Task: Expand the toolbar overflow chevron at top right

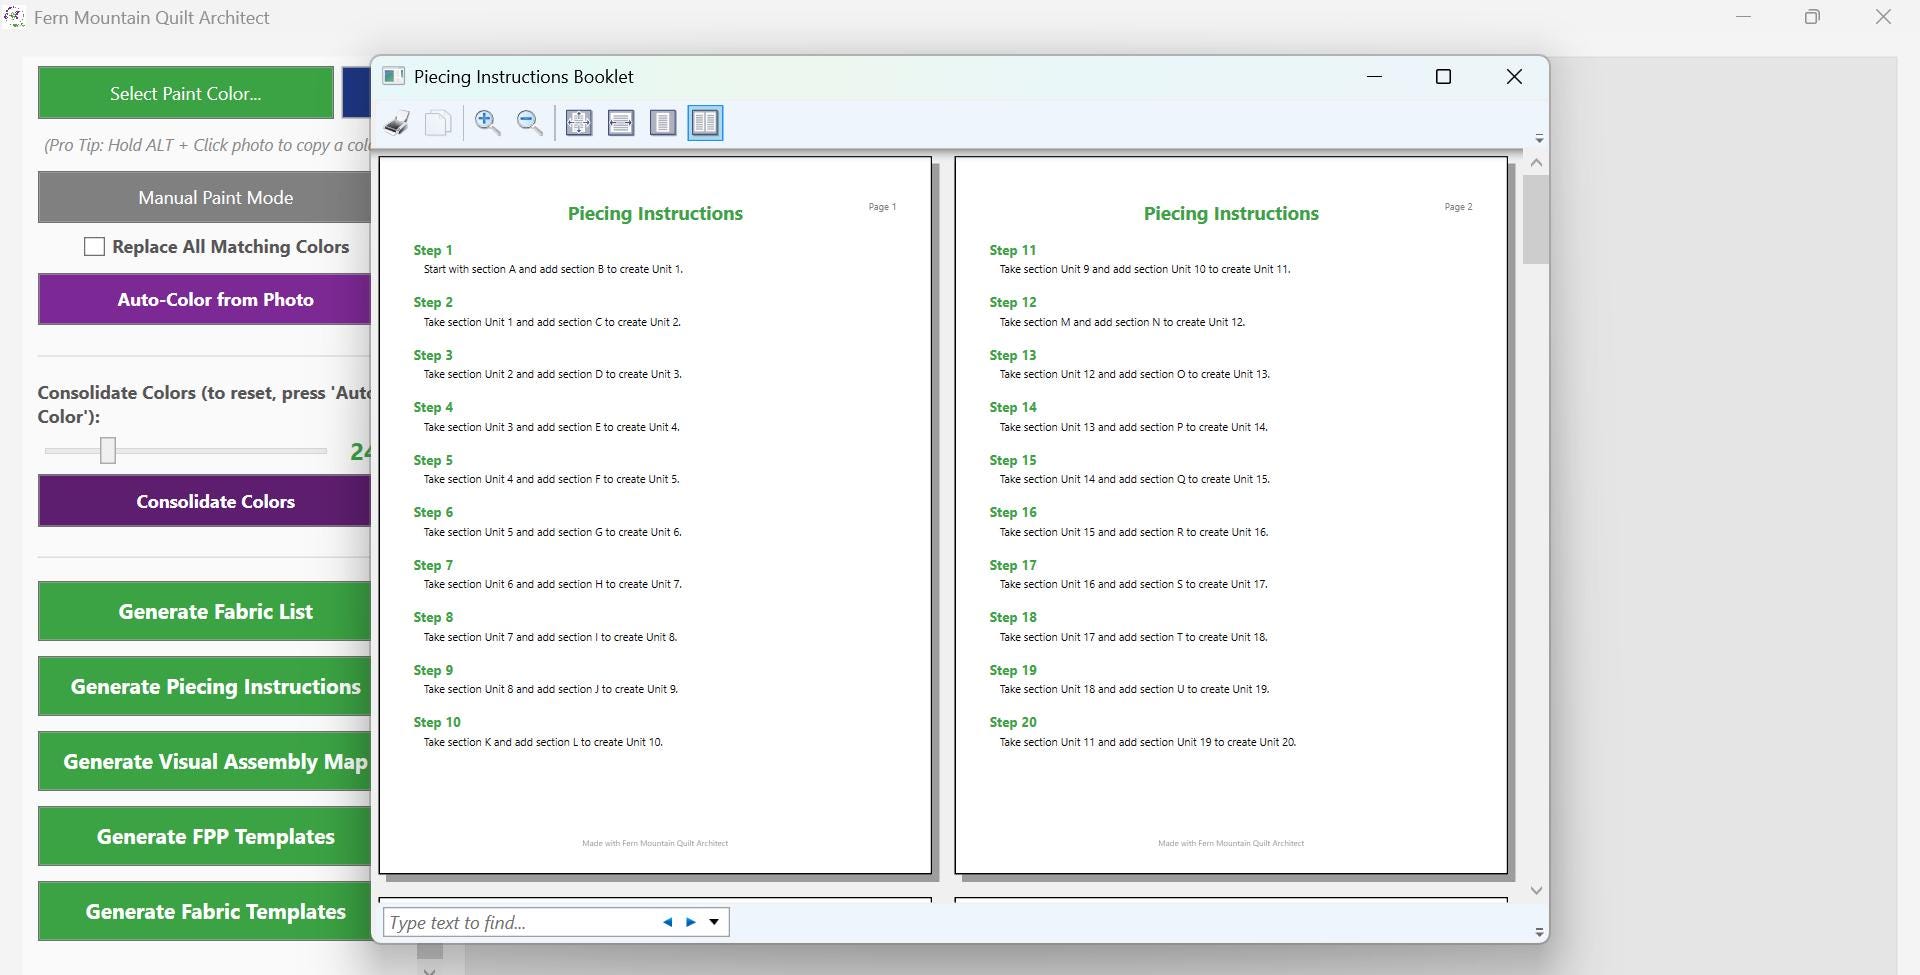Action: pyautogui.click(x=1539, y=138)
